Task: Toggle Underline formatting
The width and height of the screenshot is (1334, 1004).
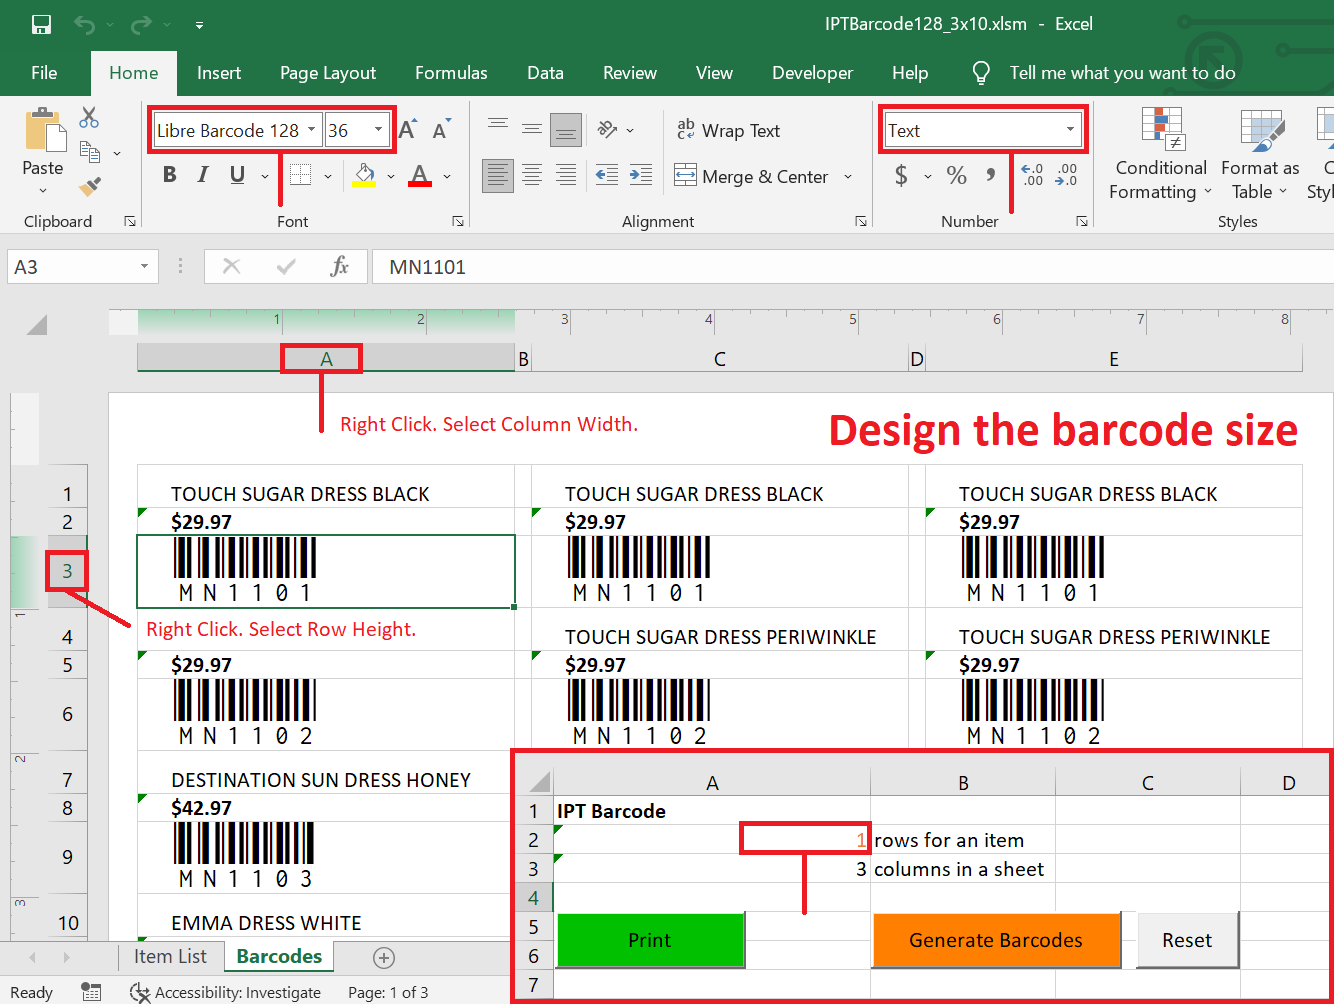Action: click(237, 175)
